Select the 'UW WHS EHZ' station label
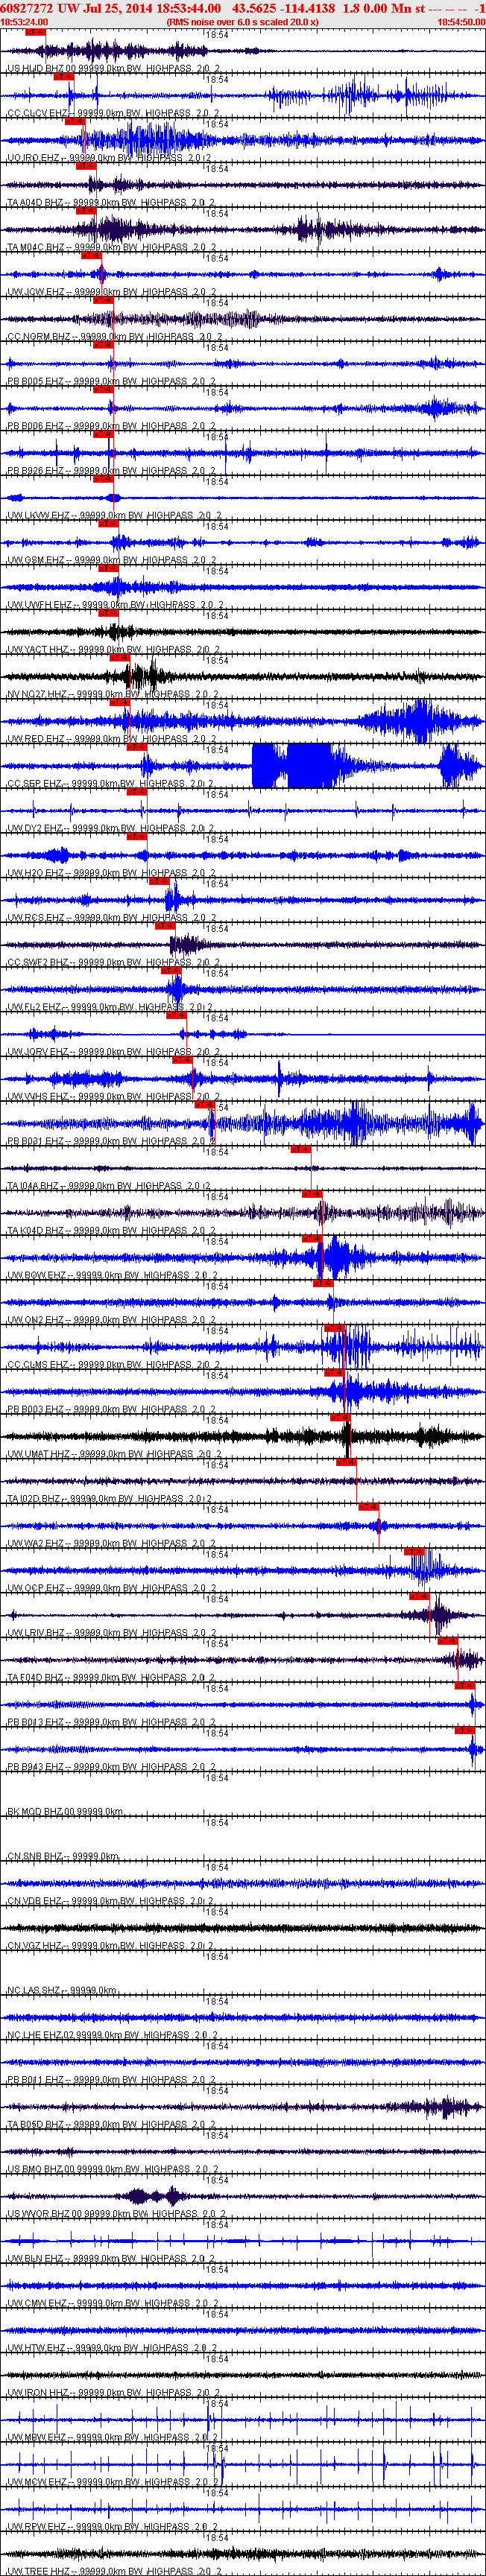The image size is (486, 2576). coord(36,1097)
